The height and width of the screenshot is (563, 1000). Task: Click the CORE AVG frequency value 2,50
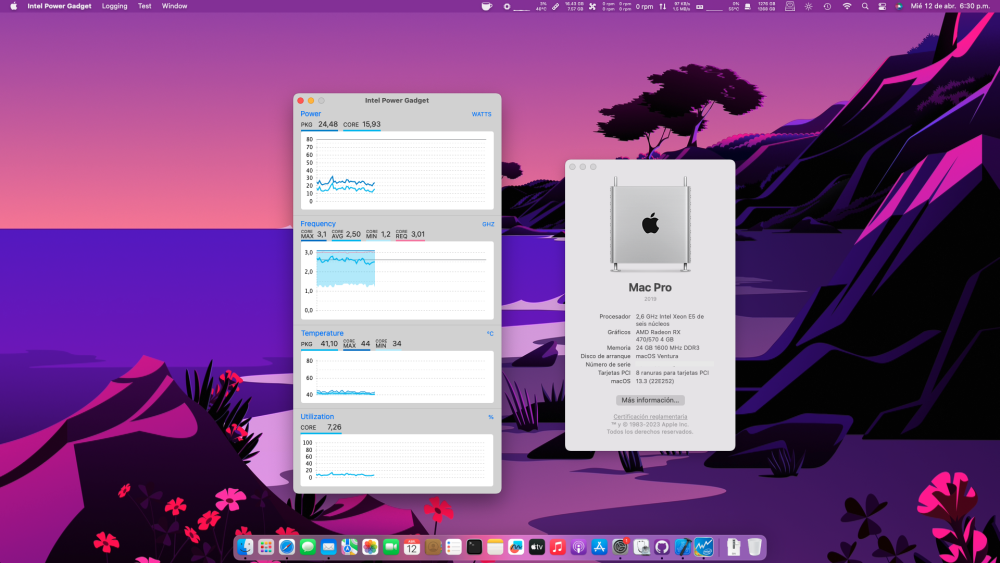(x=353, y=234)
